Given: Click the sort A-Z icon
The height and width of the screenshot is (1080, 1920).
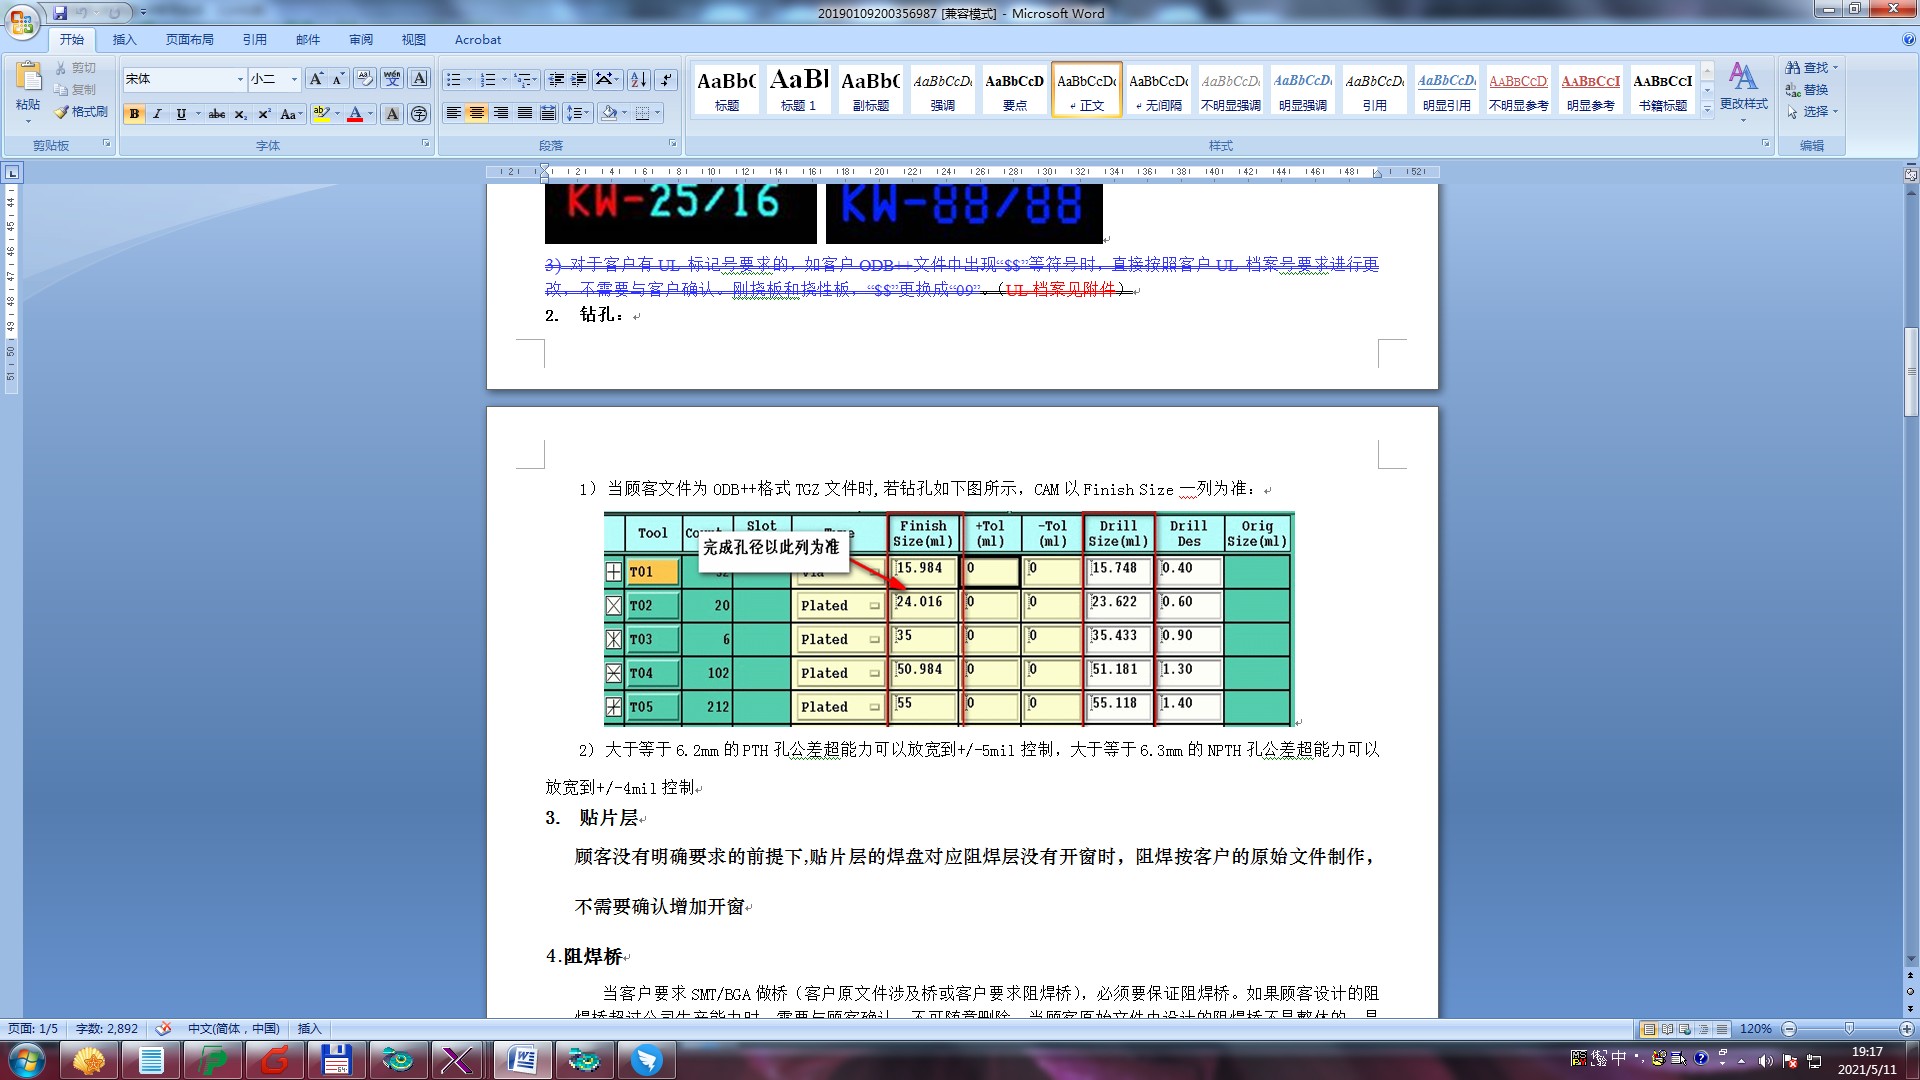Looking at the screenshot, I should (639, 79).
